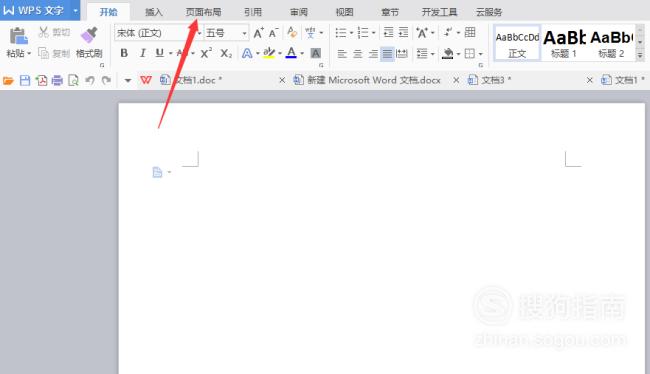Screen dimensions: 650x374
Task: Open bullet list dropdown
Action: pos(351,33)
